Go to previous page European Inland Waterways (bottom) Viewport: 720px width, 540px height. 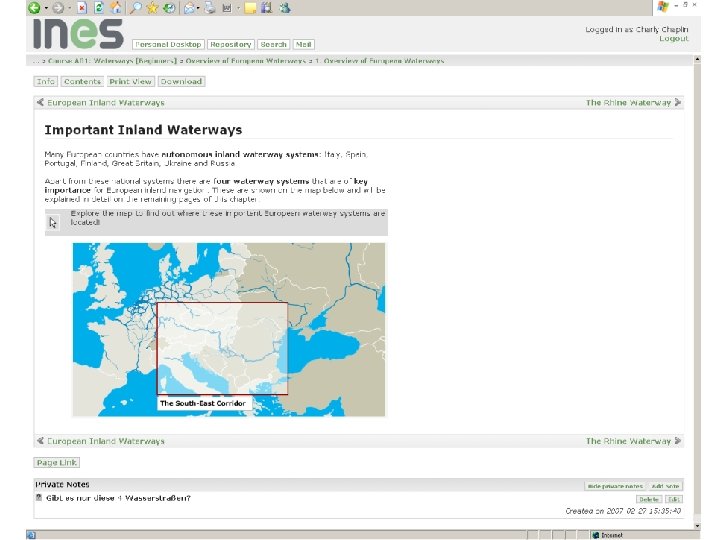106,441
